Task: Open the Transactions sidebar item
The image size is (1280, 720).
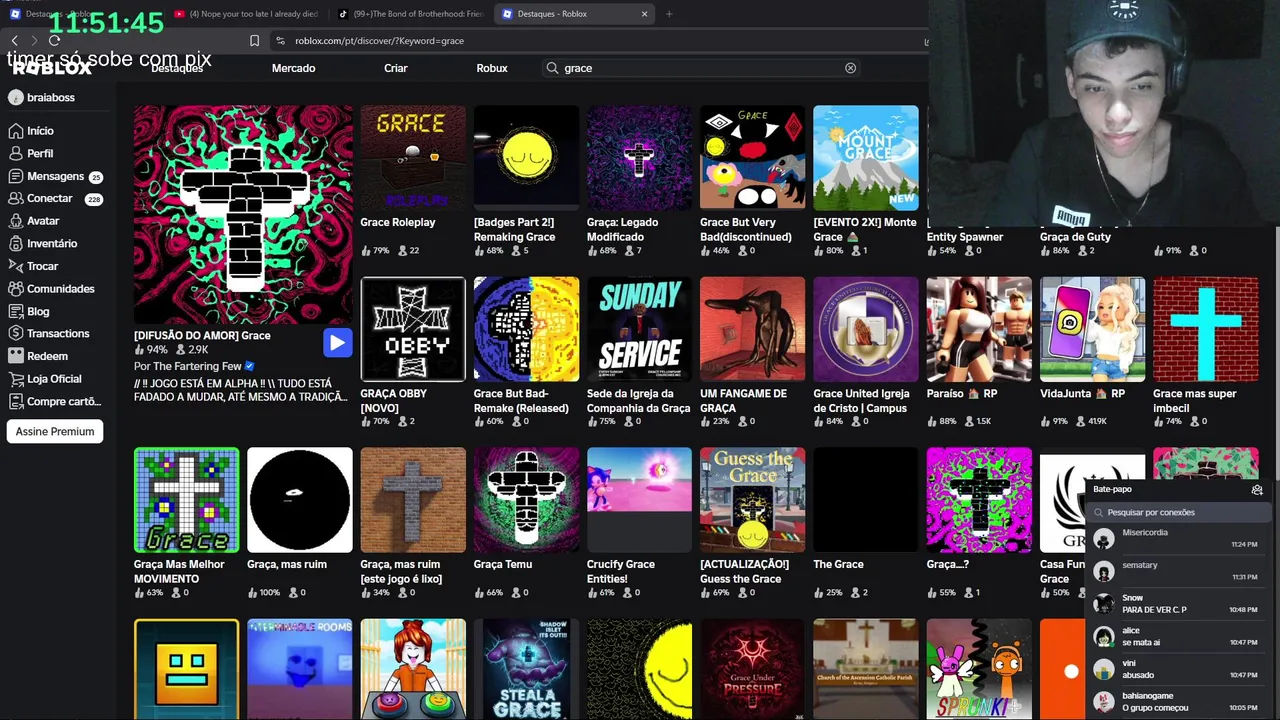Action: (48, 334)
